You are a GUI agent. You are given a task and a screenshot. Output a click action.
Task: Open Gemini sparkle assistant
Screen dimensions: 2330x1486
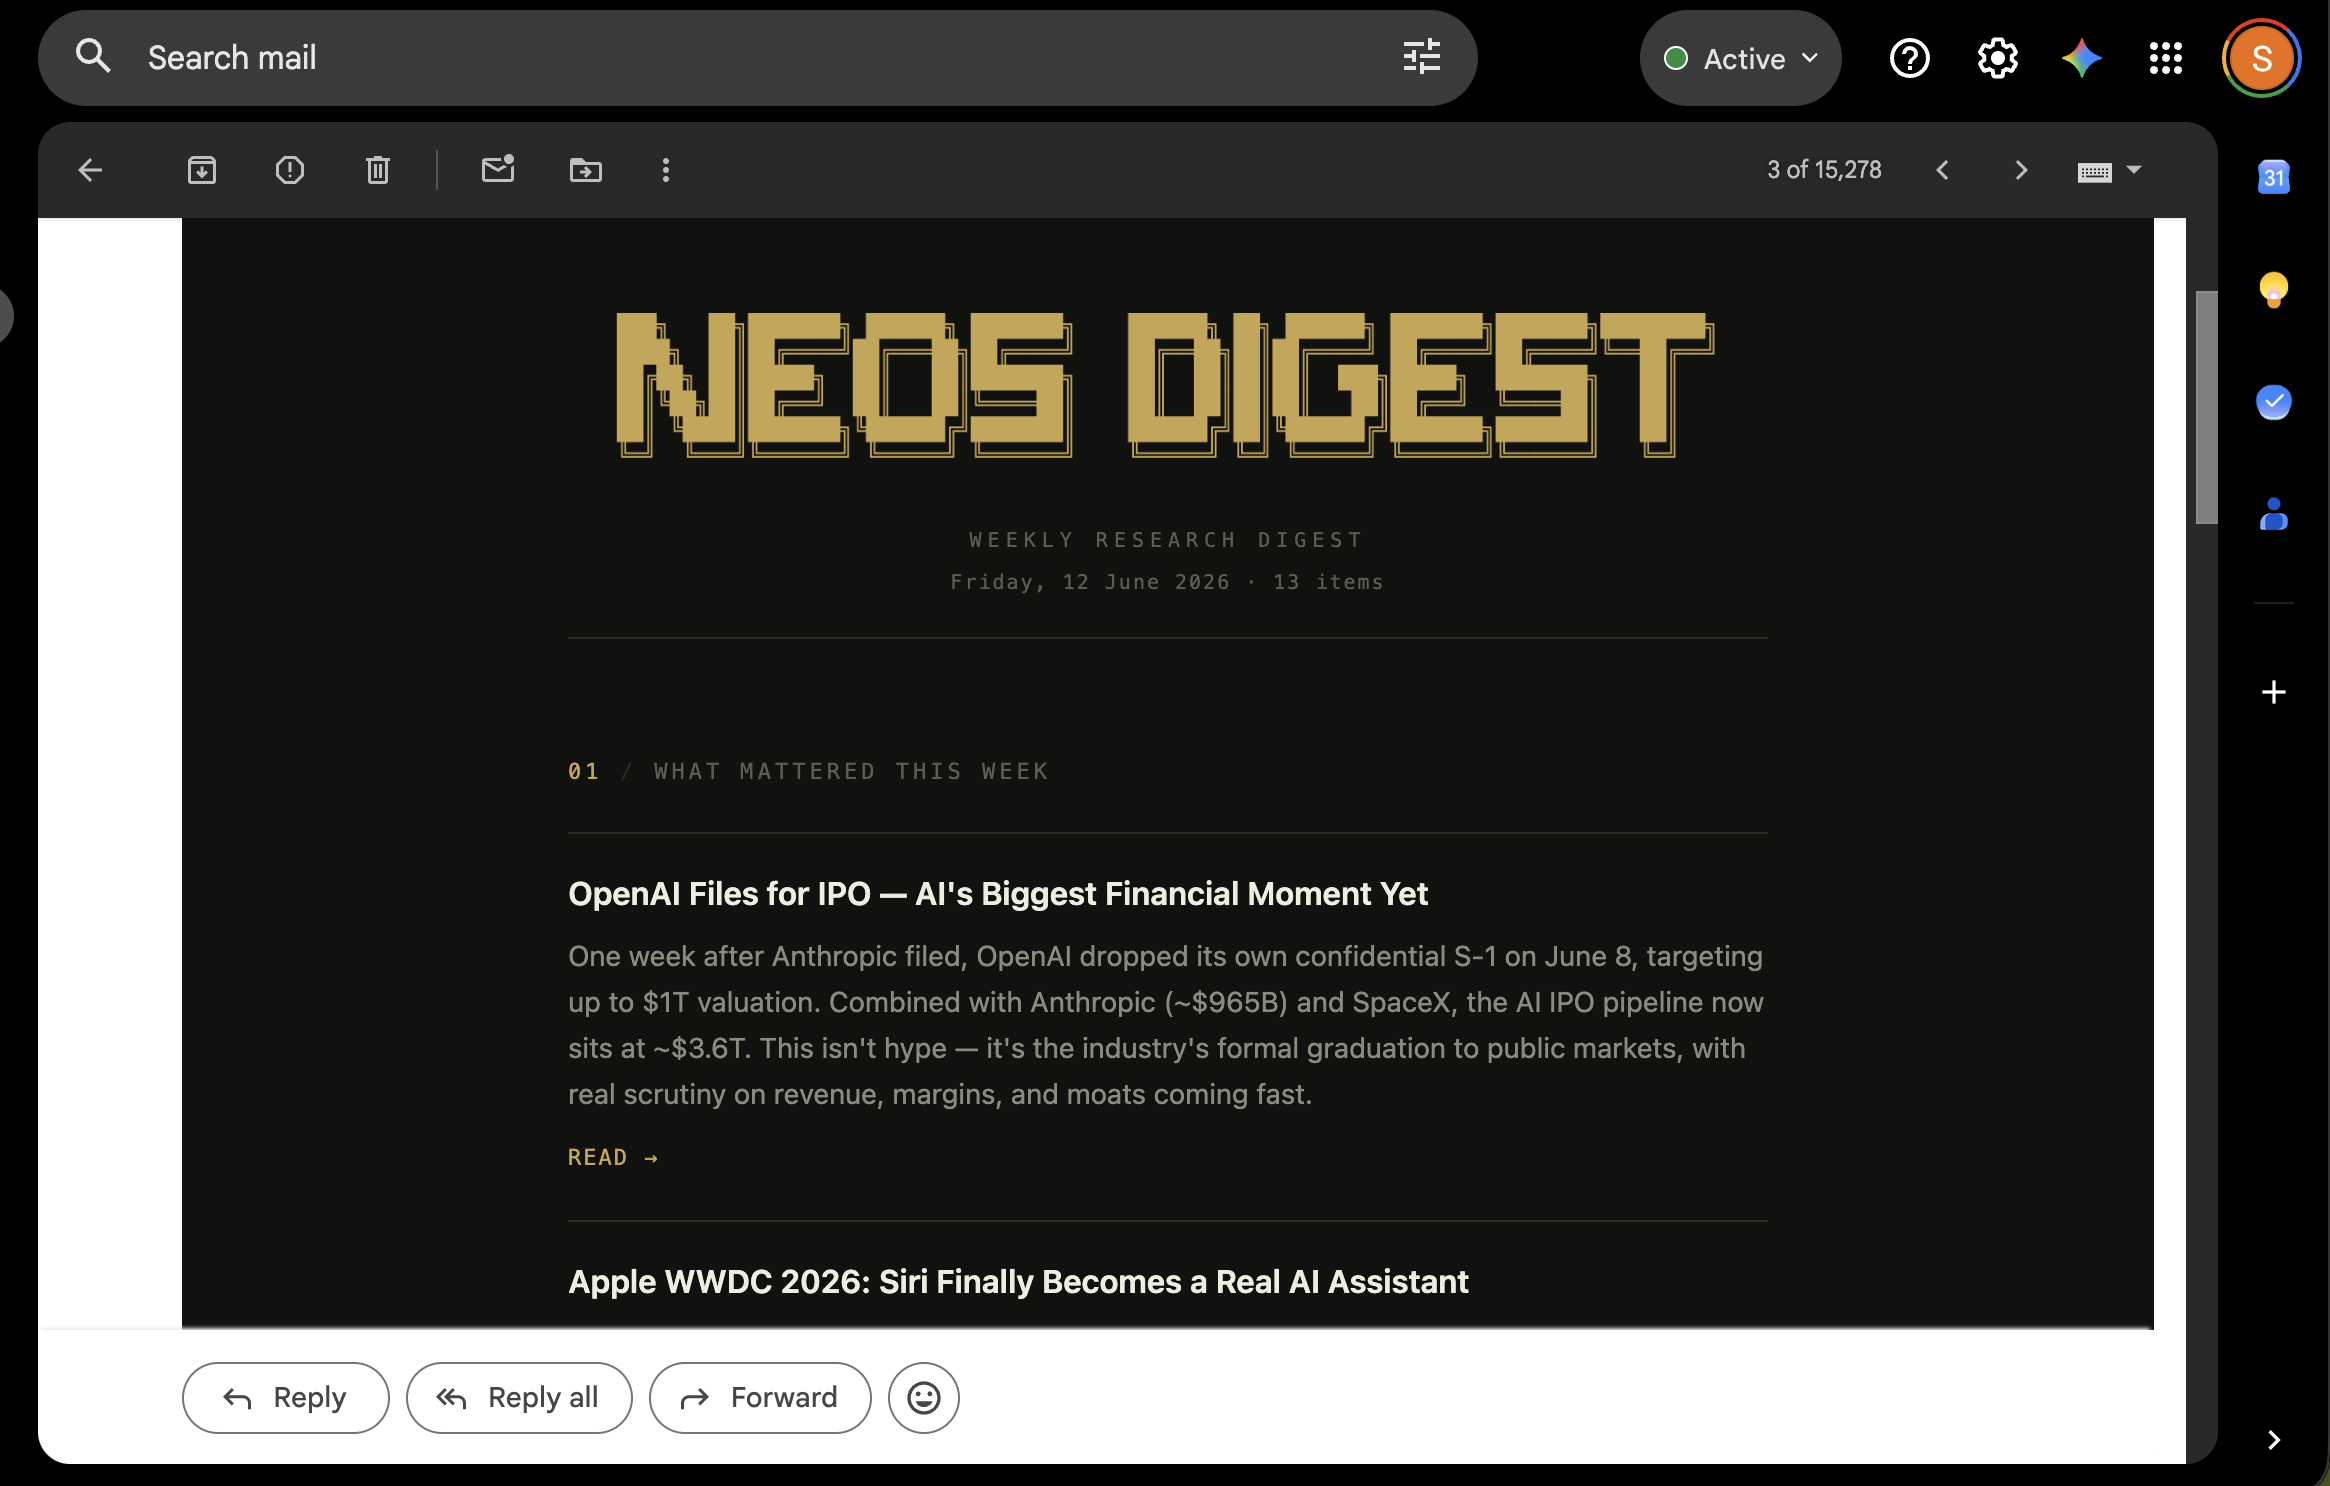[2081, 58]
